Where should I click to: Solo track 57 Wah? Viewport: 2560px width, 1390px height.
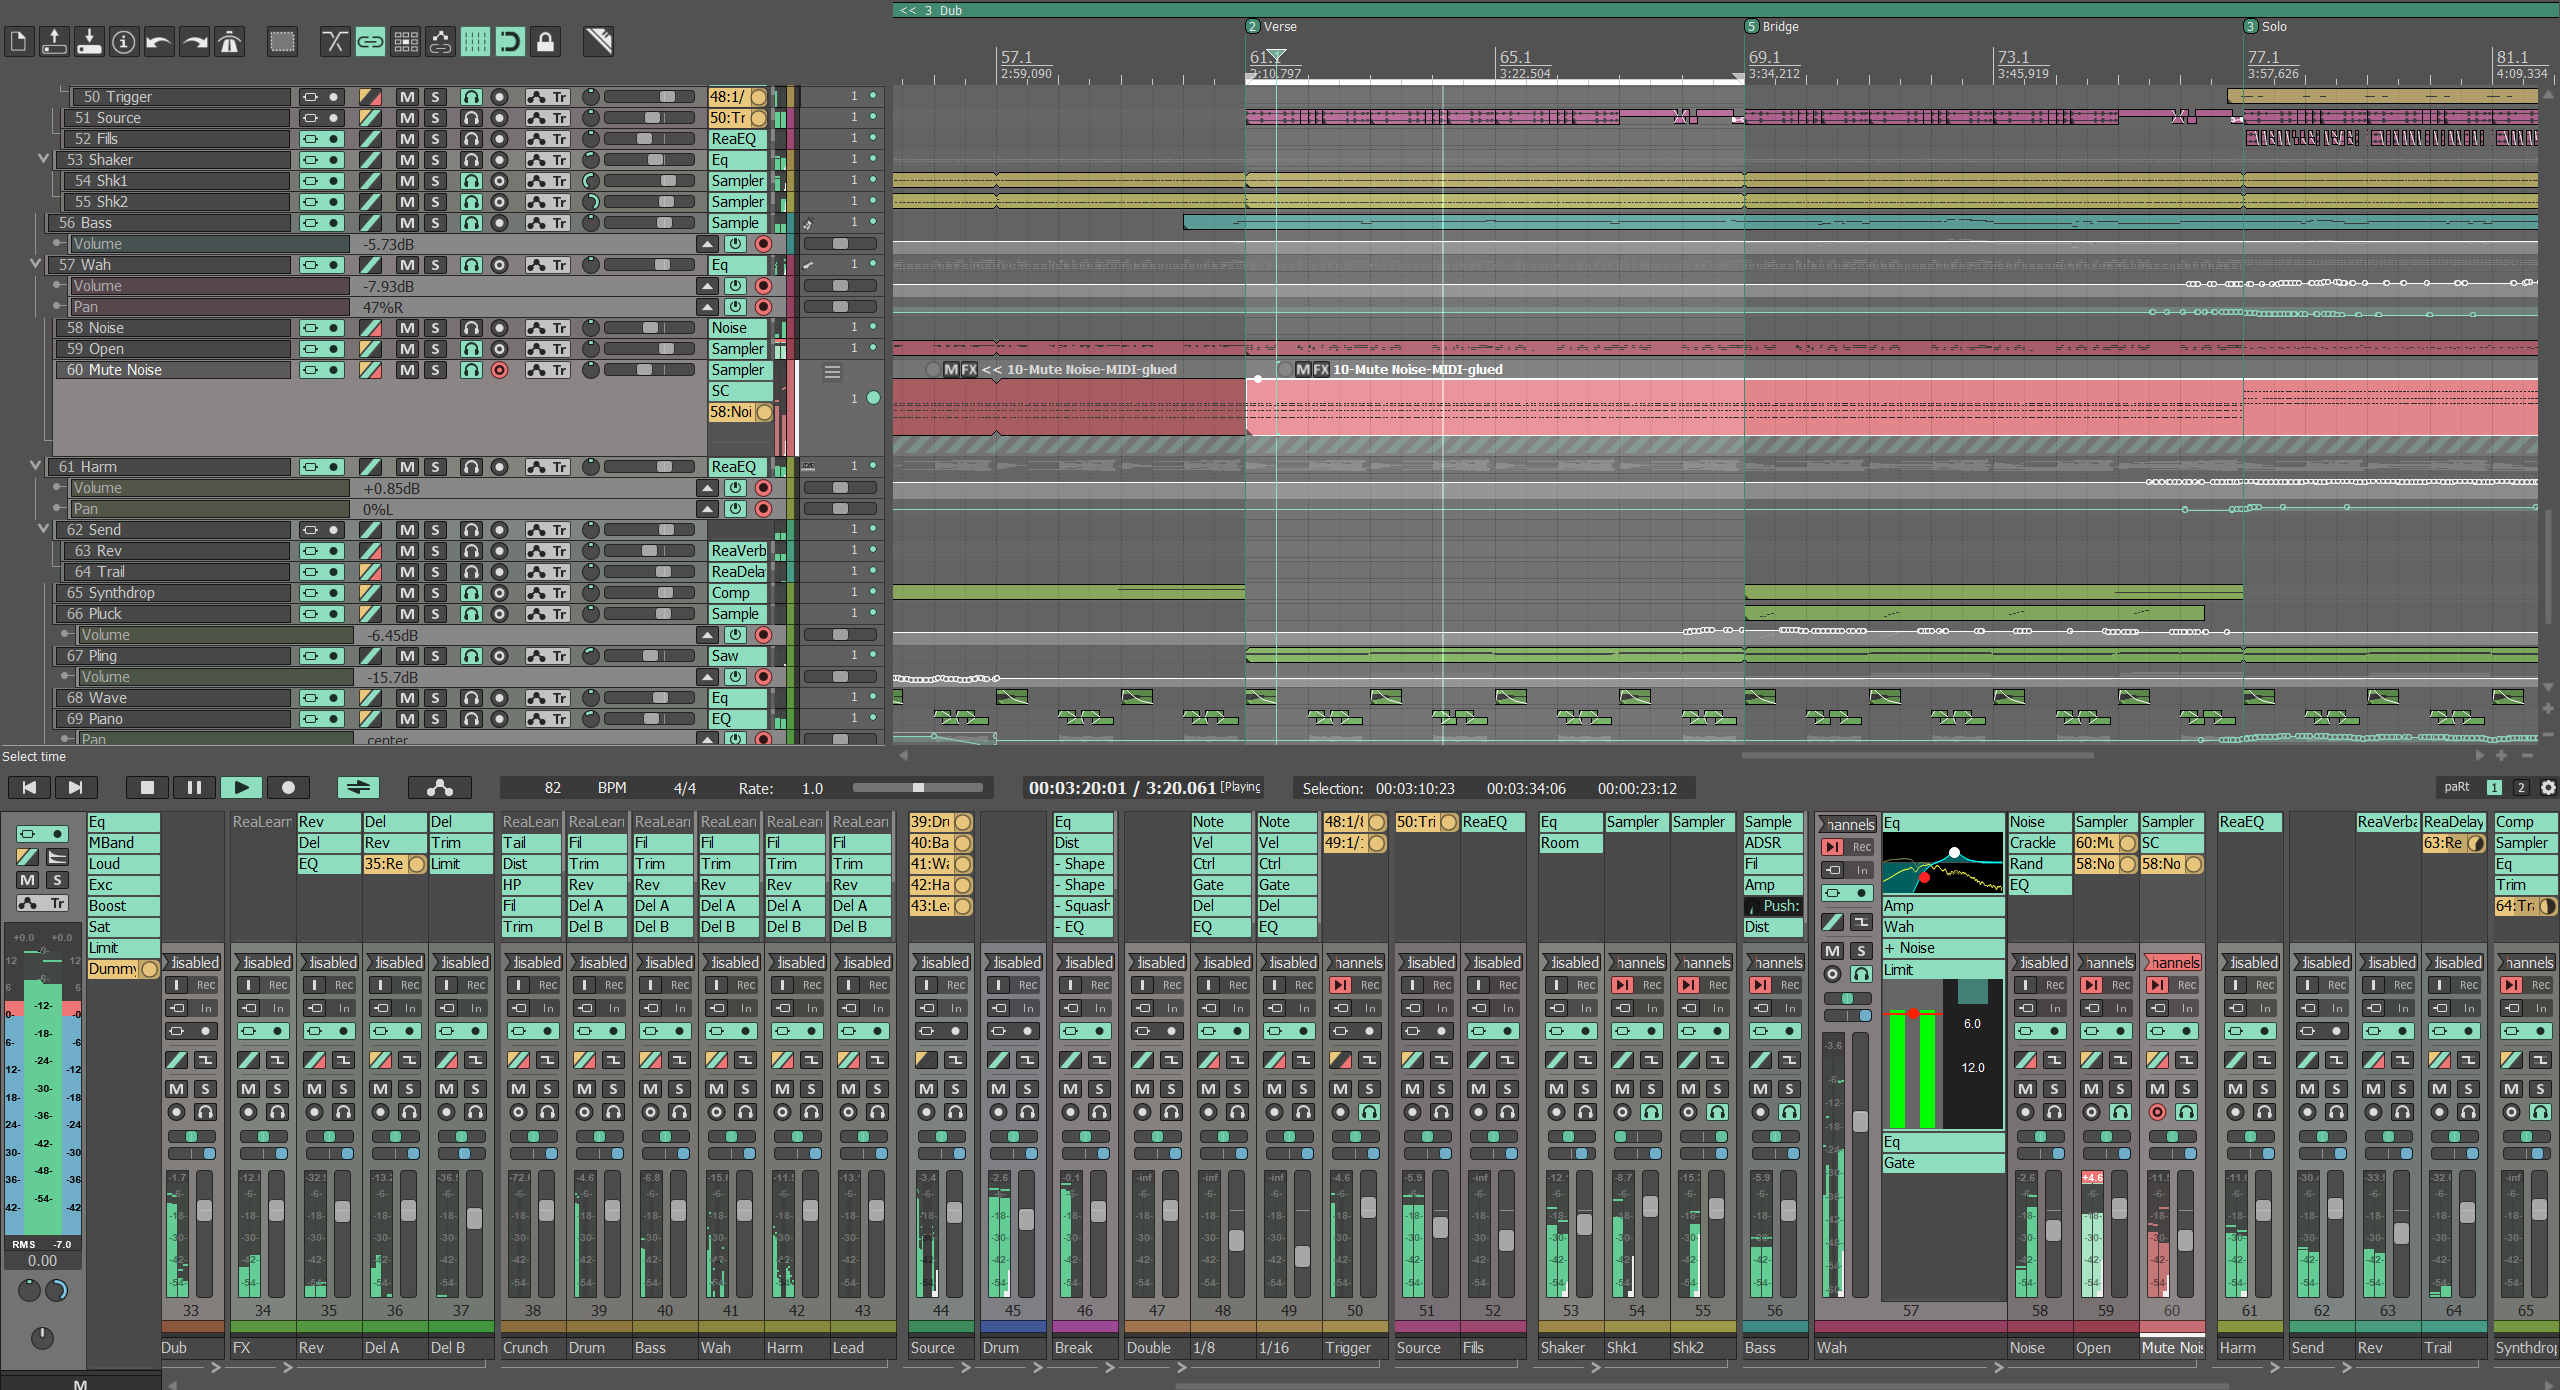click(x=435, y=265)
